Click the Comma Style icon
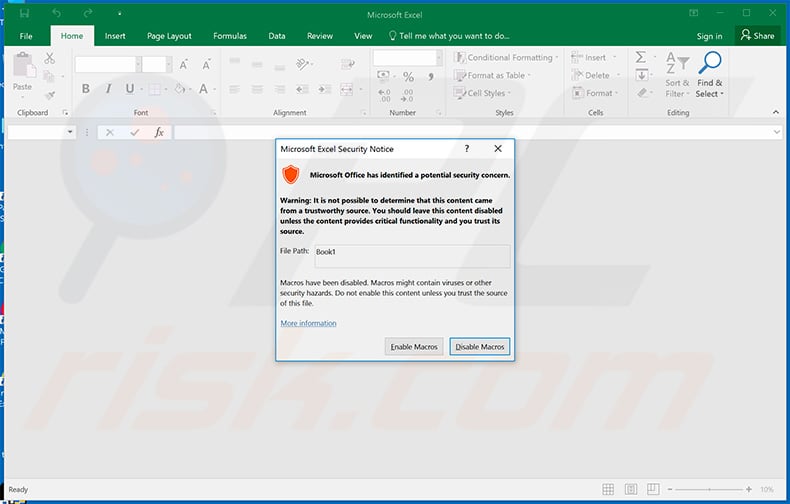790x504 pixels. pyautogui.click(x=431, y=77)
